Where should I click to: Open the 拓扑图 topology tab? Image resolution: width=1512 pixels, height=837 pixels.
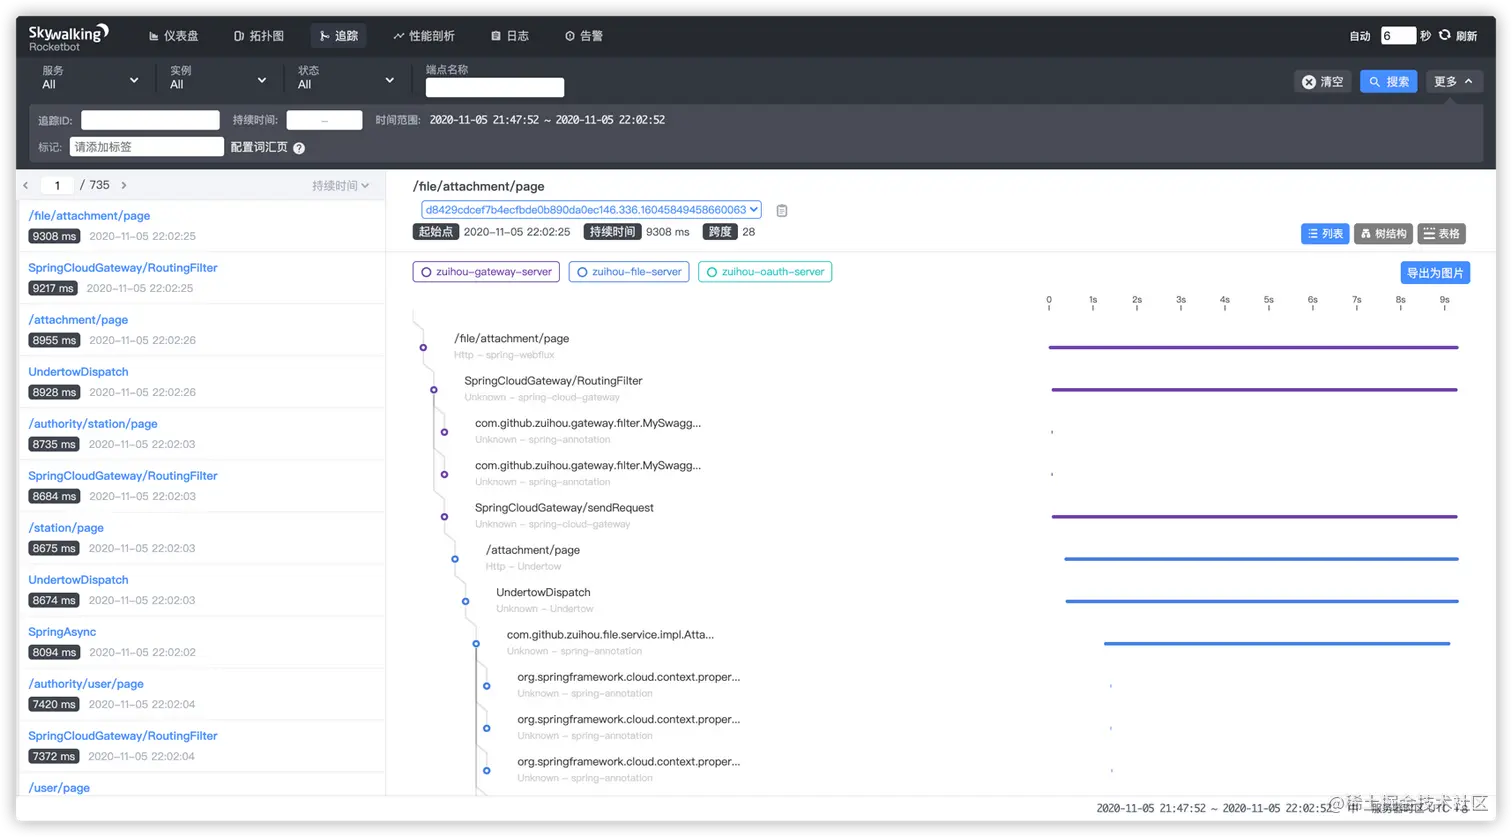point(259,36)
